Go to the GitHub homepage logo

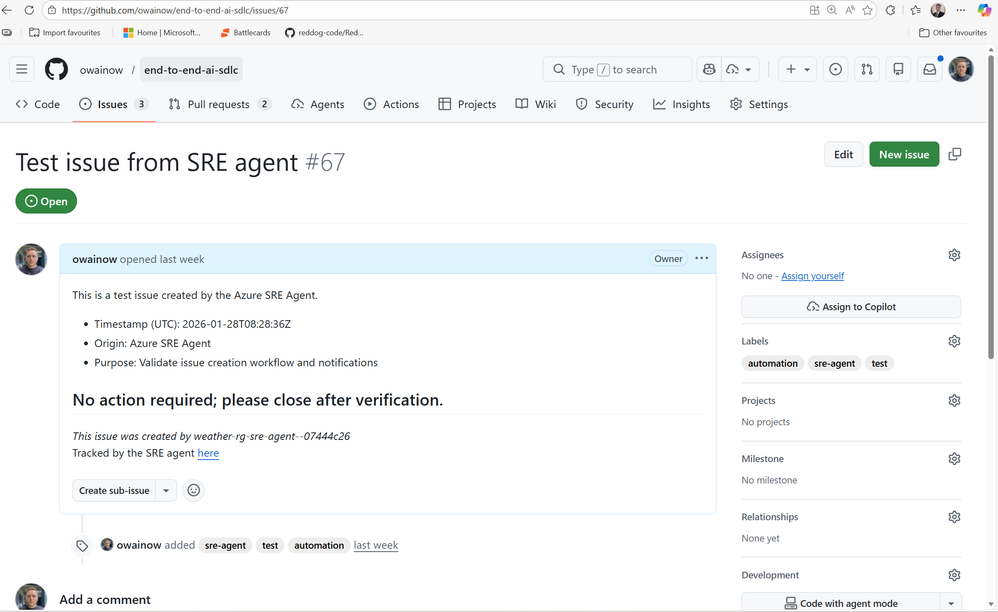pos(56,69)
